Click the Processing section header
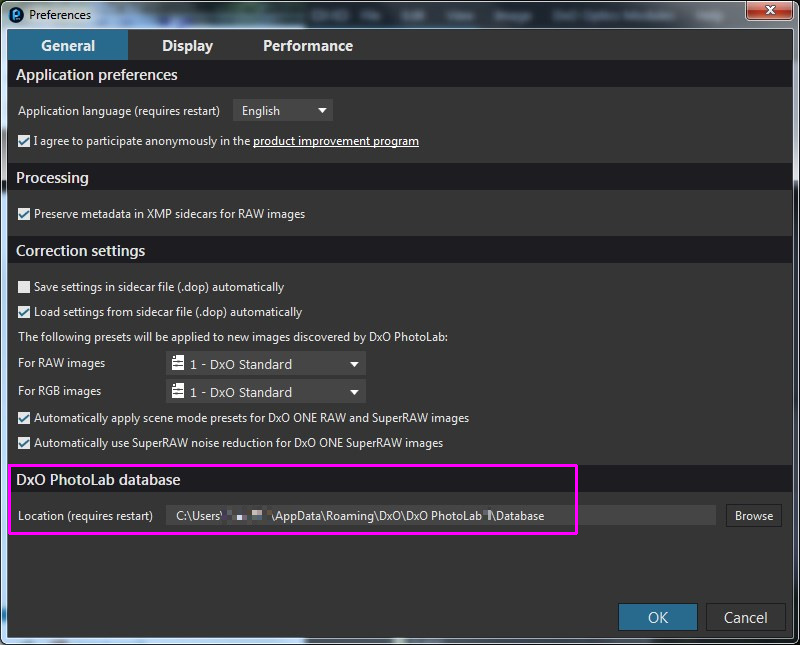The width and height of the screenshot is (800, 645). point(52,178)
